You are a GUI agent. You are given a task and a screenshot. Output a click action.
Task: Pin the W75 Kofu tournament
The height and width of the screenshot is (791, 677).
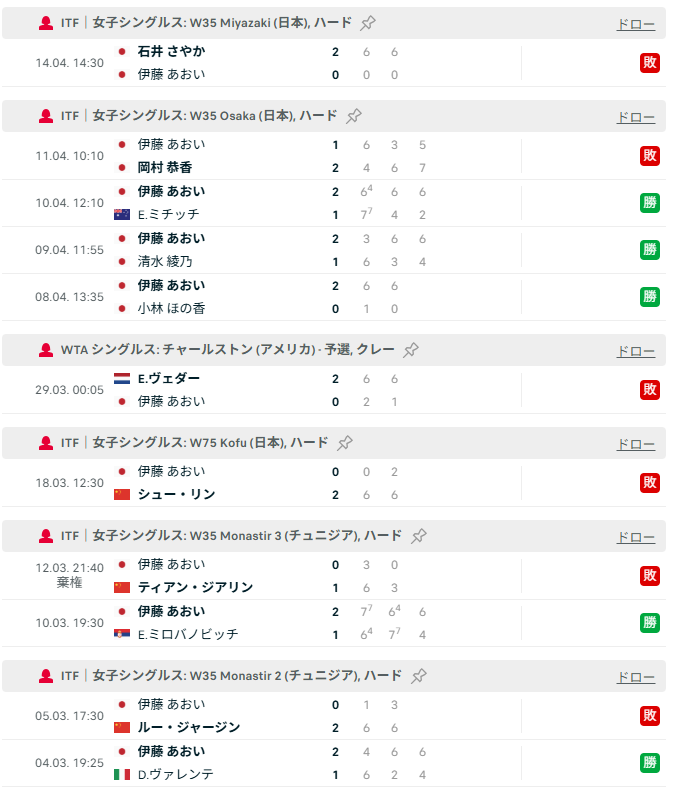(x=345, y=443)
